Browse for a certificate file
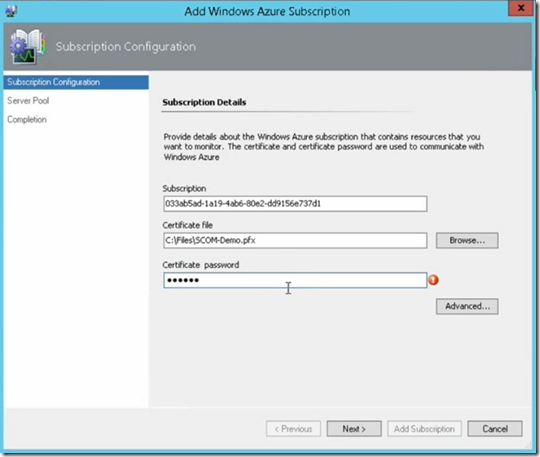 pyautogui.click(x=467, y=240)
